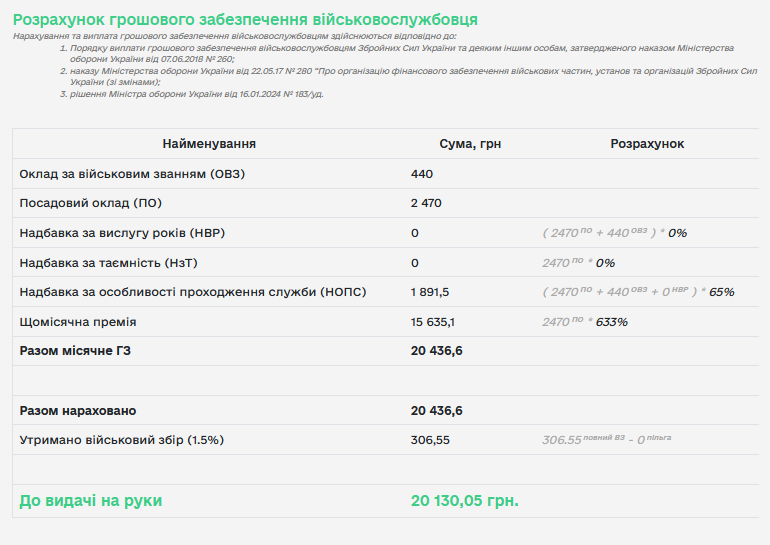Click the 'Надбавка за таємність (НзТ)' label
Viewport: 770px width, 545px height.
[112, 263]
